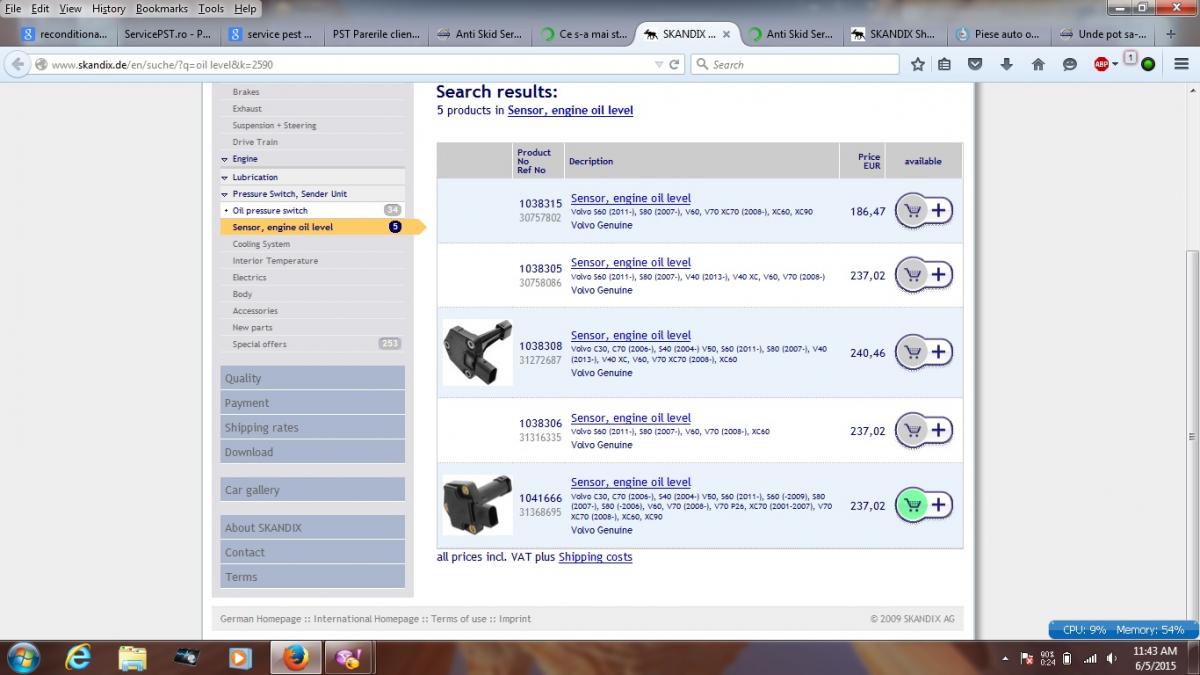Show bookmarks list icon

945,64
